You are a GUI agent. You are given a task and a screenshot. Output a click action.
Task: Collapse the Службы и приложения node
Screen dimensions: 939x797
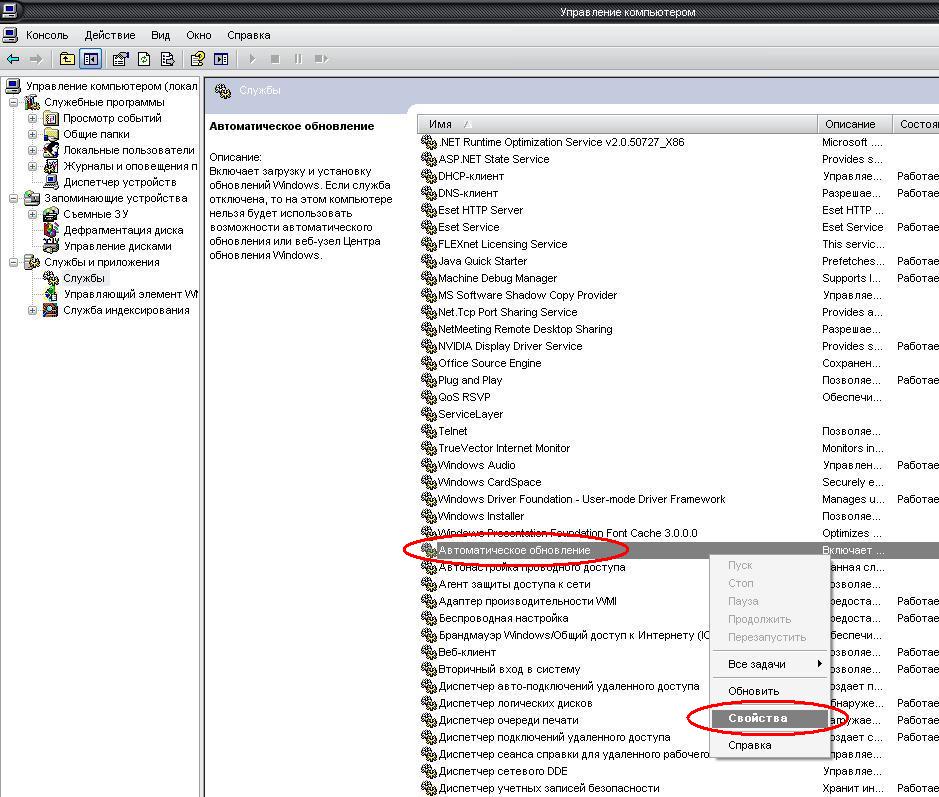[x=13, y=262]
